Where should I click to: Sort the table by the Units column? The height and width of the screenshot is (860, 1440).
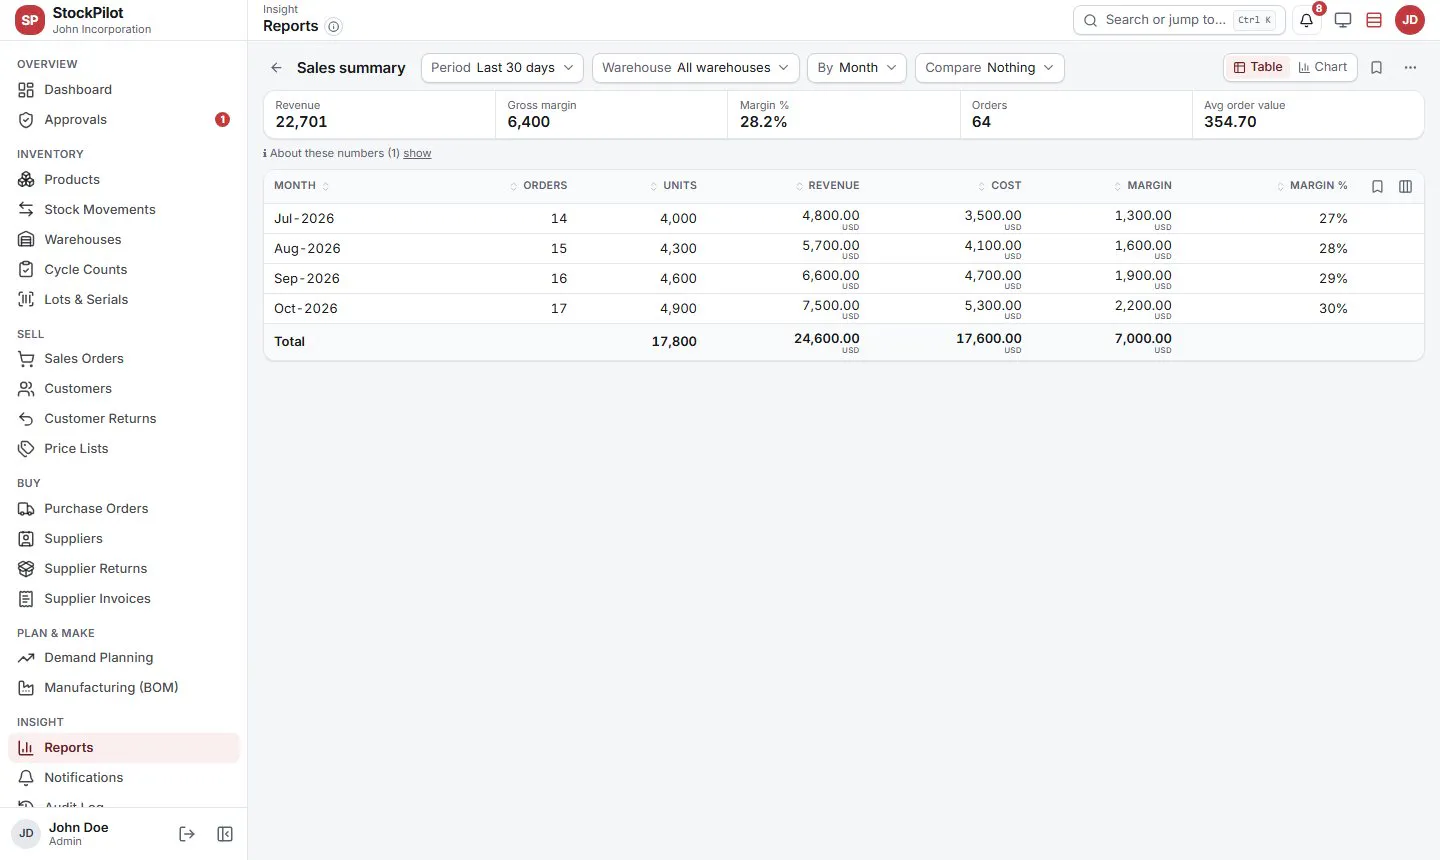[x=673, y=186]
